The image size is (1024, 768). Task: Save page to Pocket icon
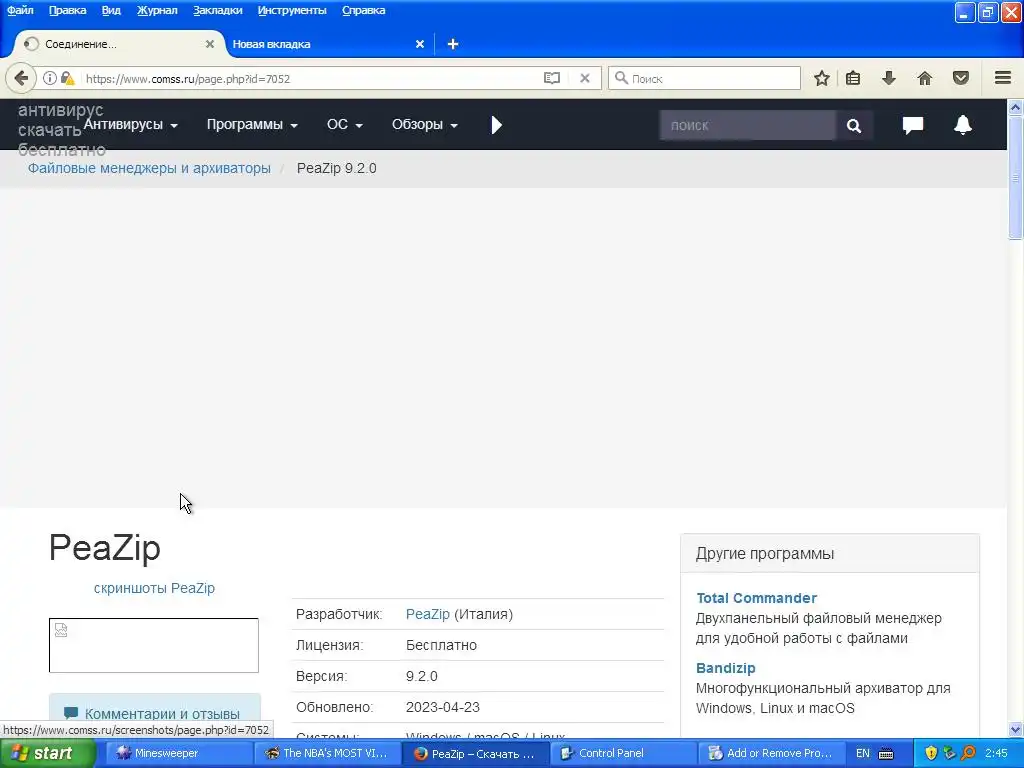tap(961, 78)
